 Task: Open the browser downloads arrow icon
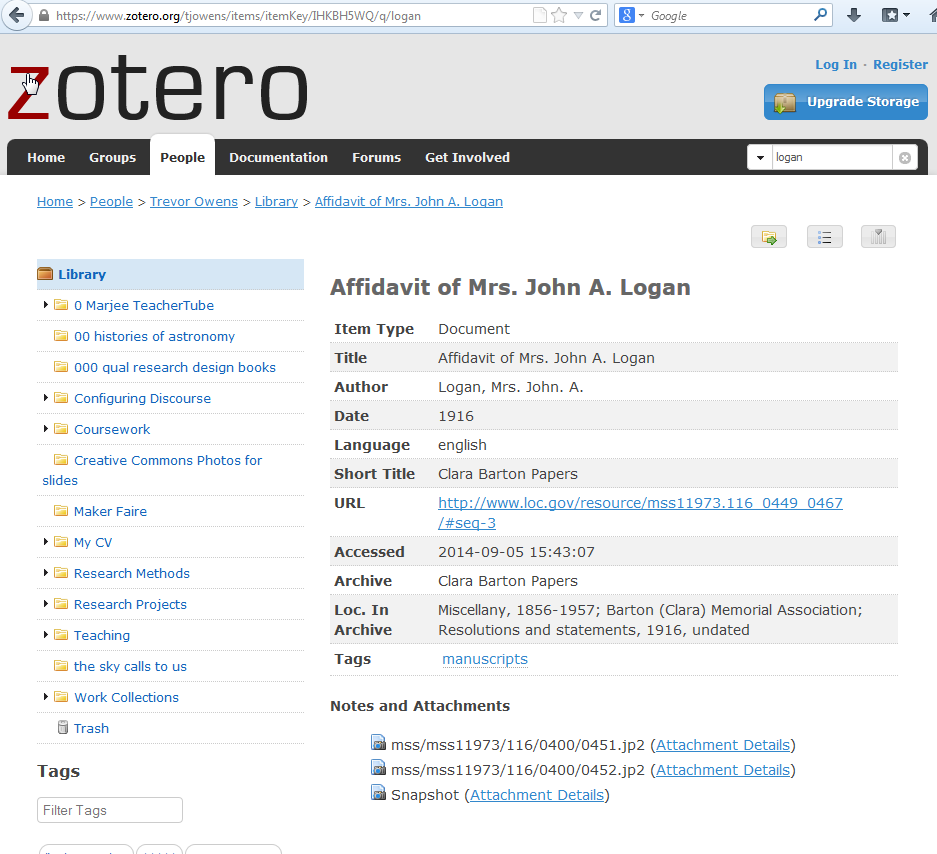click(854, 16)
